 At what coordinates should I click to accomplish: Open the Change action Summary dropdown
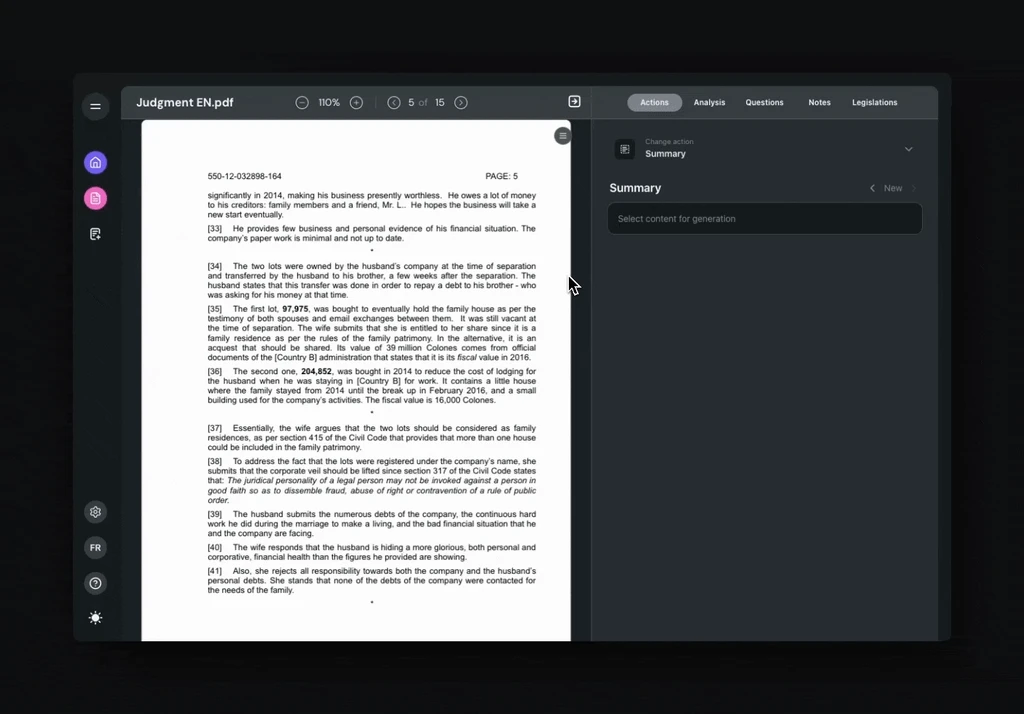[x=908, y=148]
